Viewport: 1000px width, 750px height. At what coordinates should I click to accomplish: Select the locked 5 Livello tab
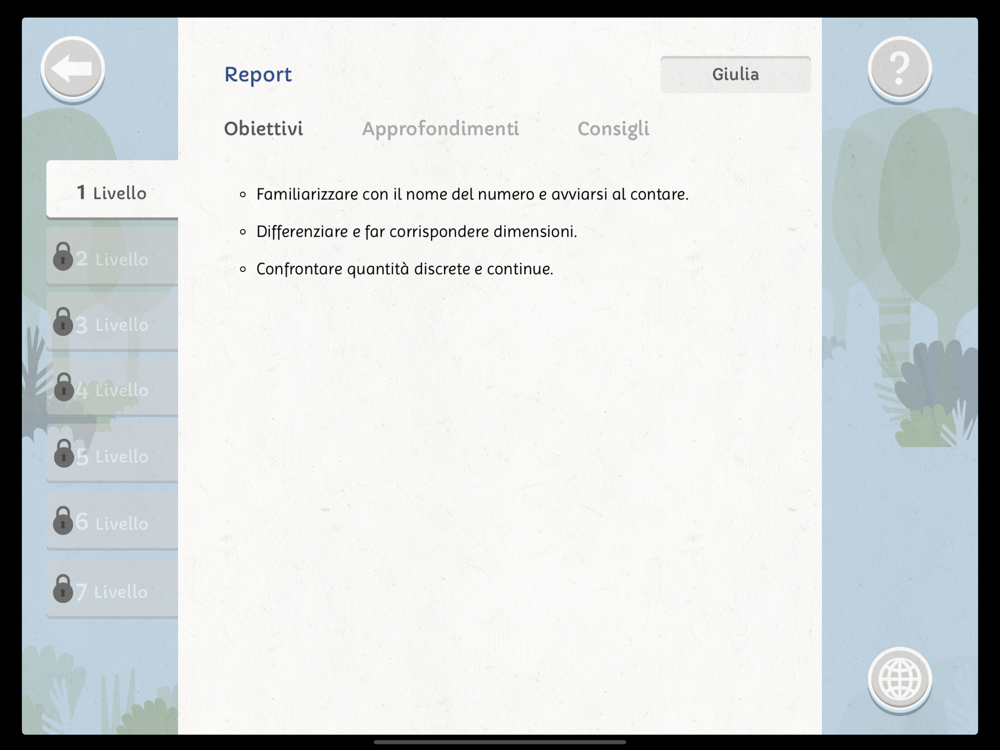[x=112, y=453]
